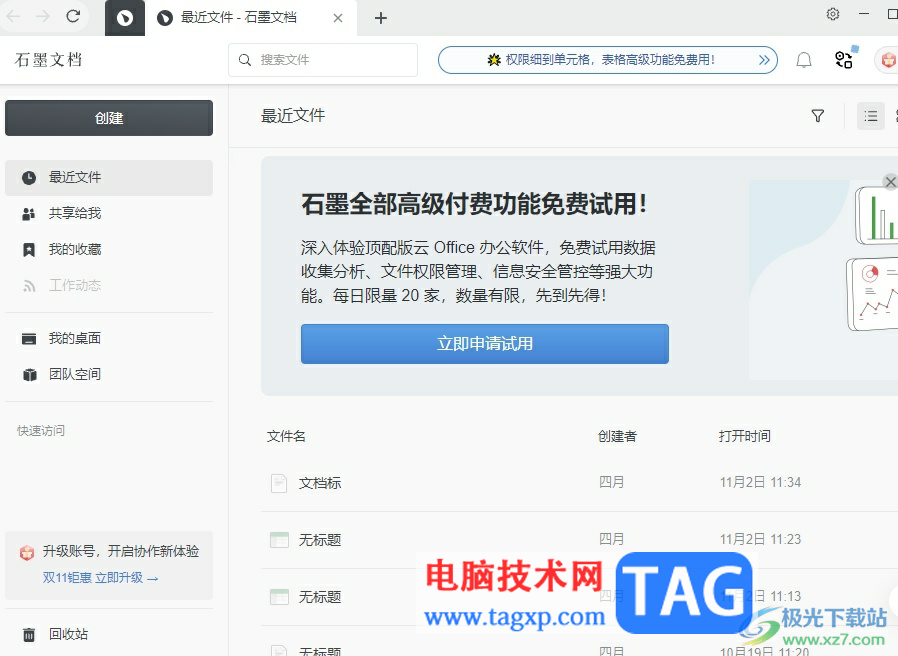
Task: Switch to the 最近文件 - 石墨文档 tab
Action: point(239,18)
